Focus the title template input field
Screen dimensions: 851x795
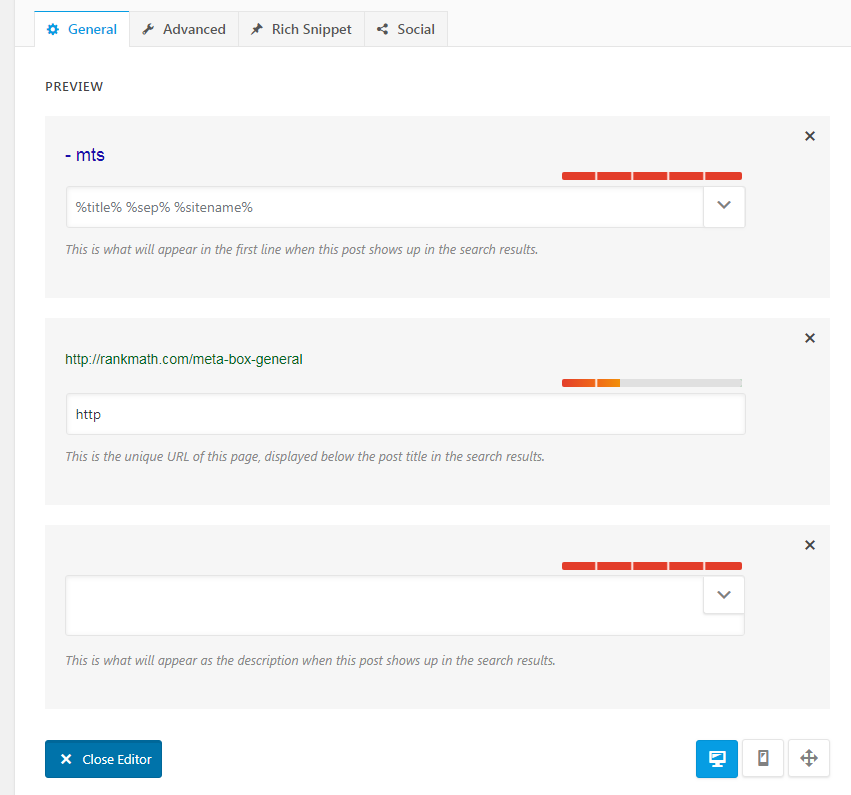385,207
